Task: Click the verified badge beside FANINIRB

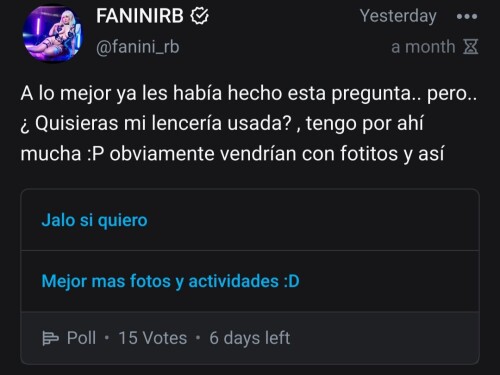Action: coord(199,16)
